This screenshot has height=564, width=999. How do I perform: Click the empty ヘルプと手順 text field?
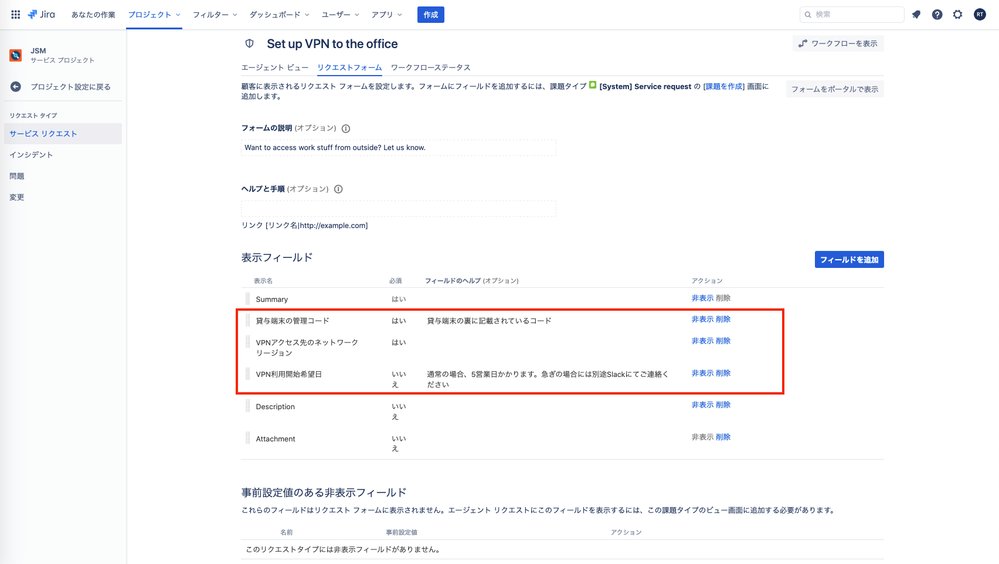pyautogui.click(x=398, y=208)
